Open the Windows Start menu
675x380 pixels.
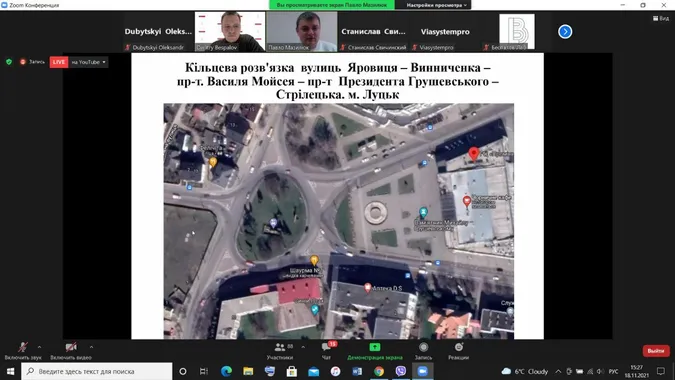click(10, 371)
